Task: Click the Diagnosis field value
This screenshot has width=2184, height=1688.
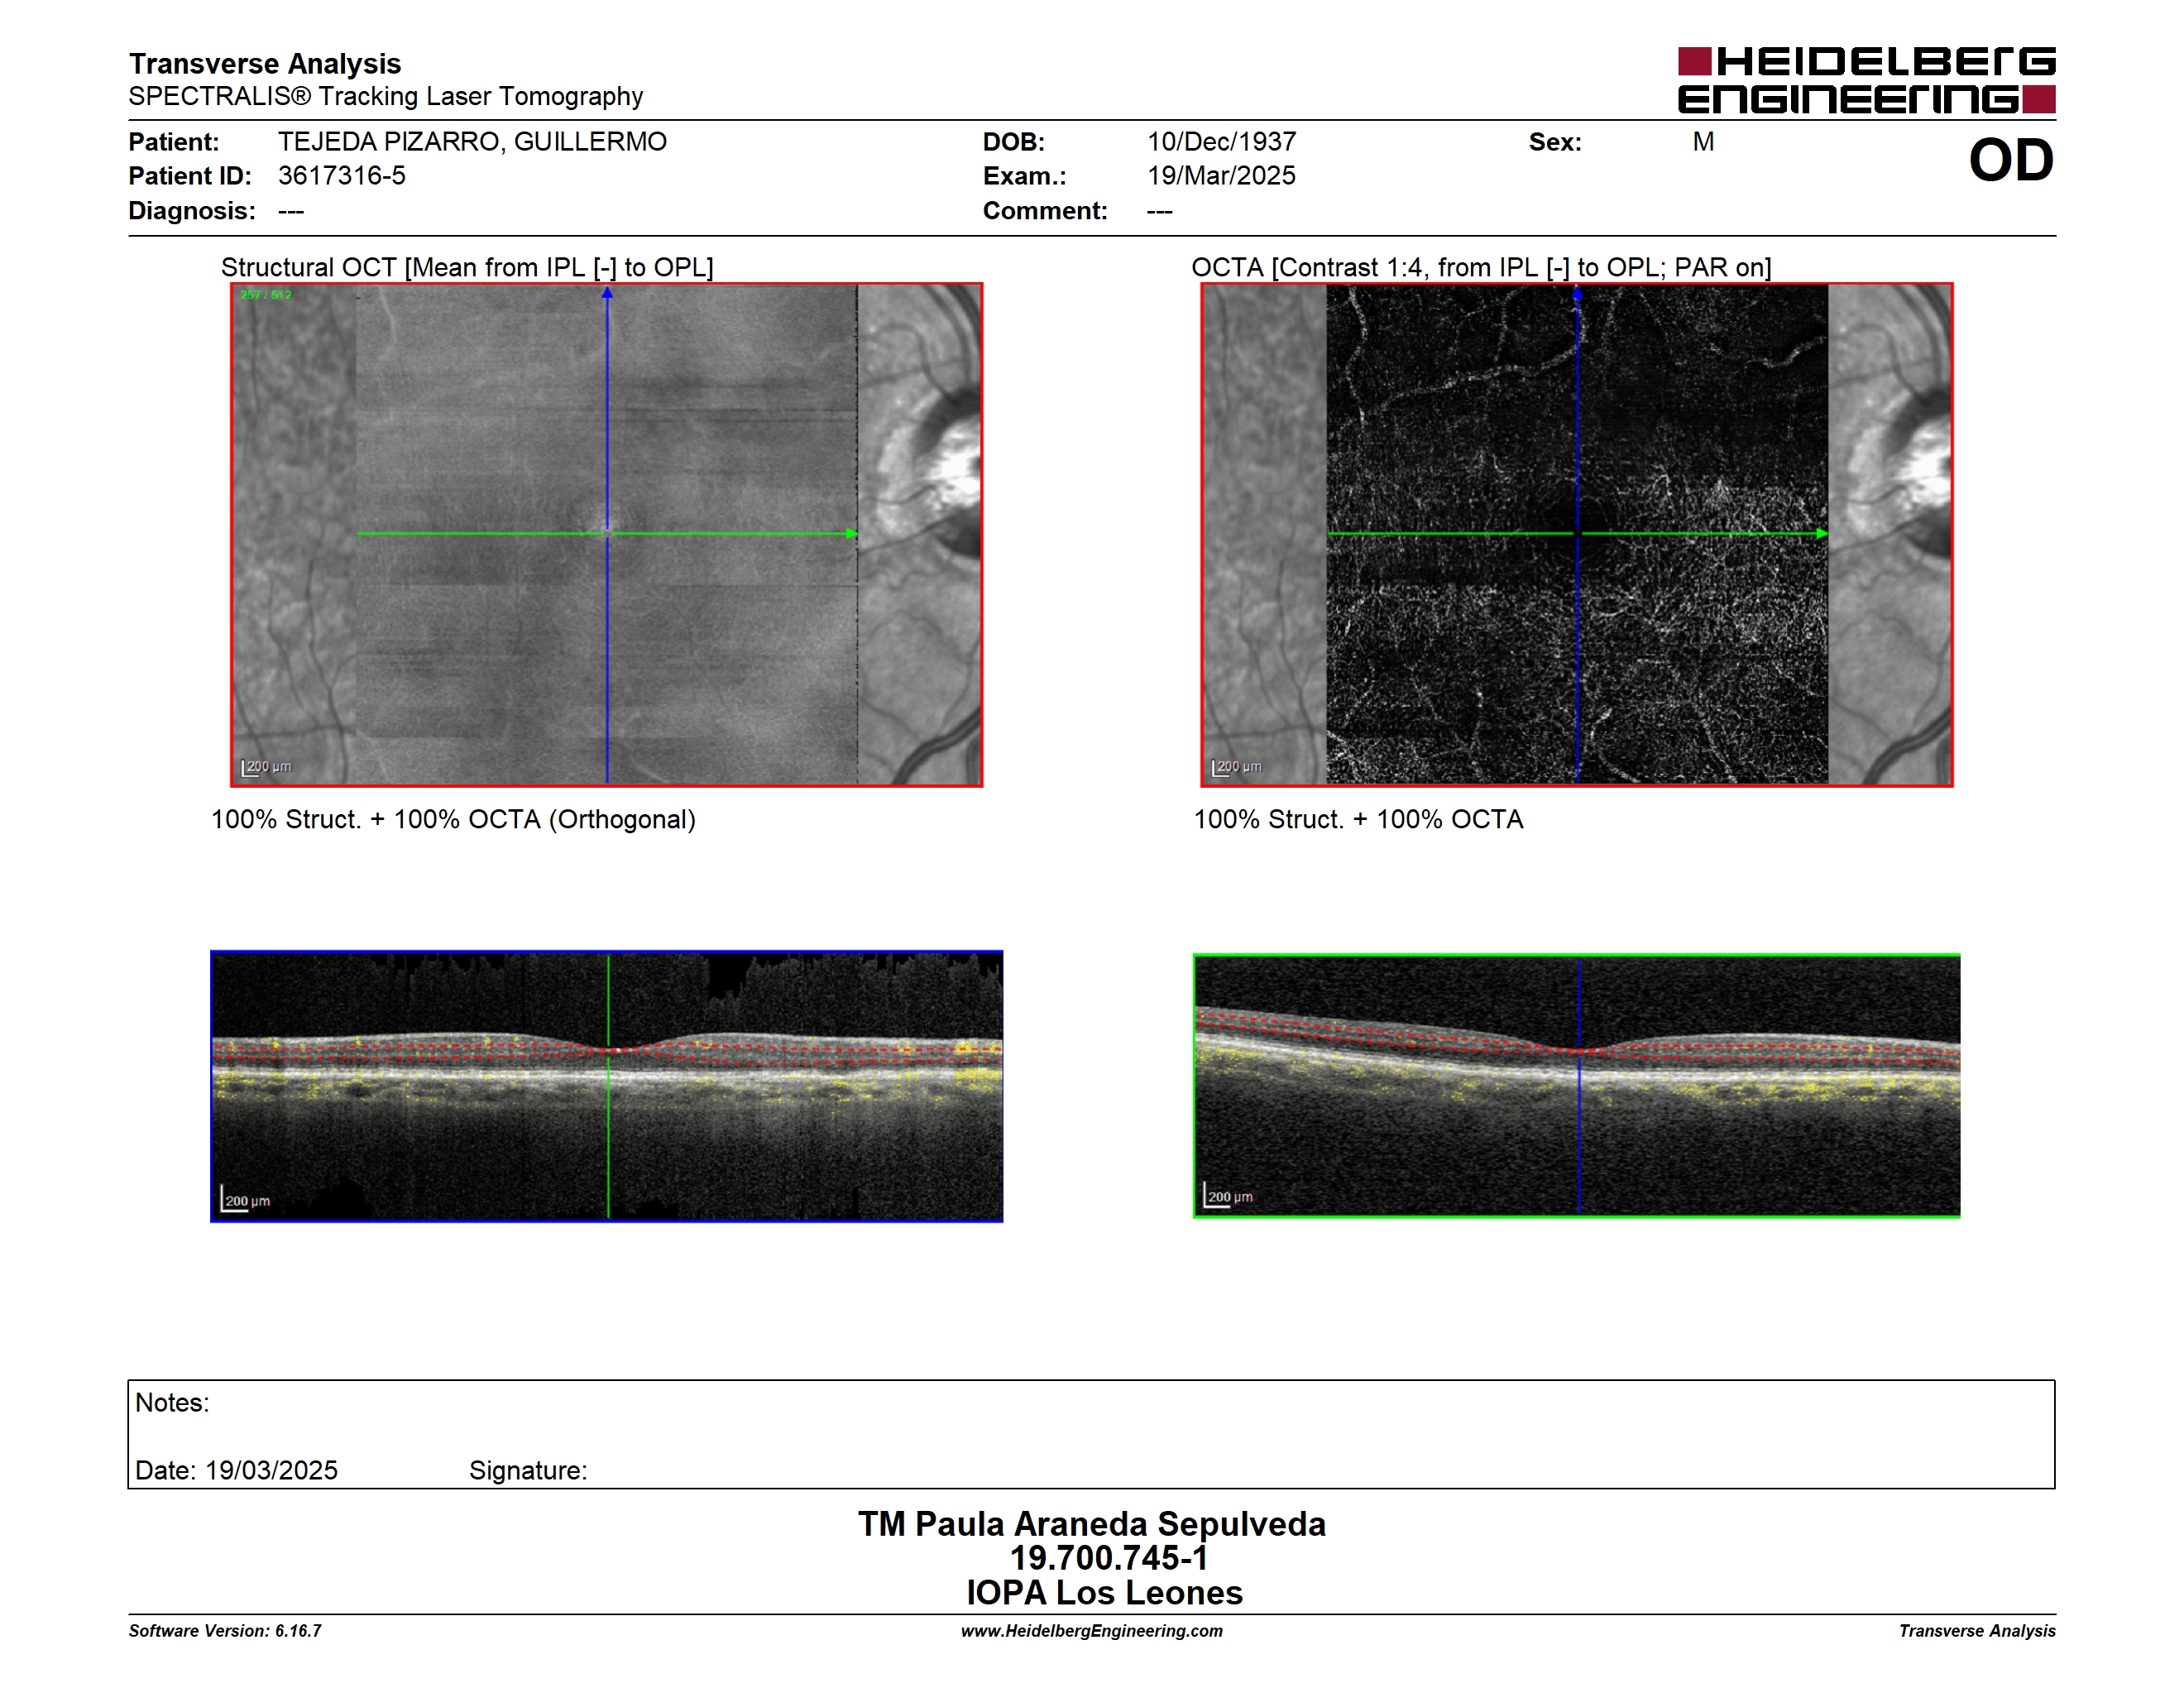Action: tap(291, 211)
